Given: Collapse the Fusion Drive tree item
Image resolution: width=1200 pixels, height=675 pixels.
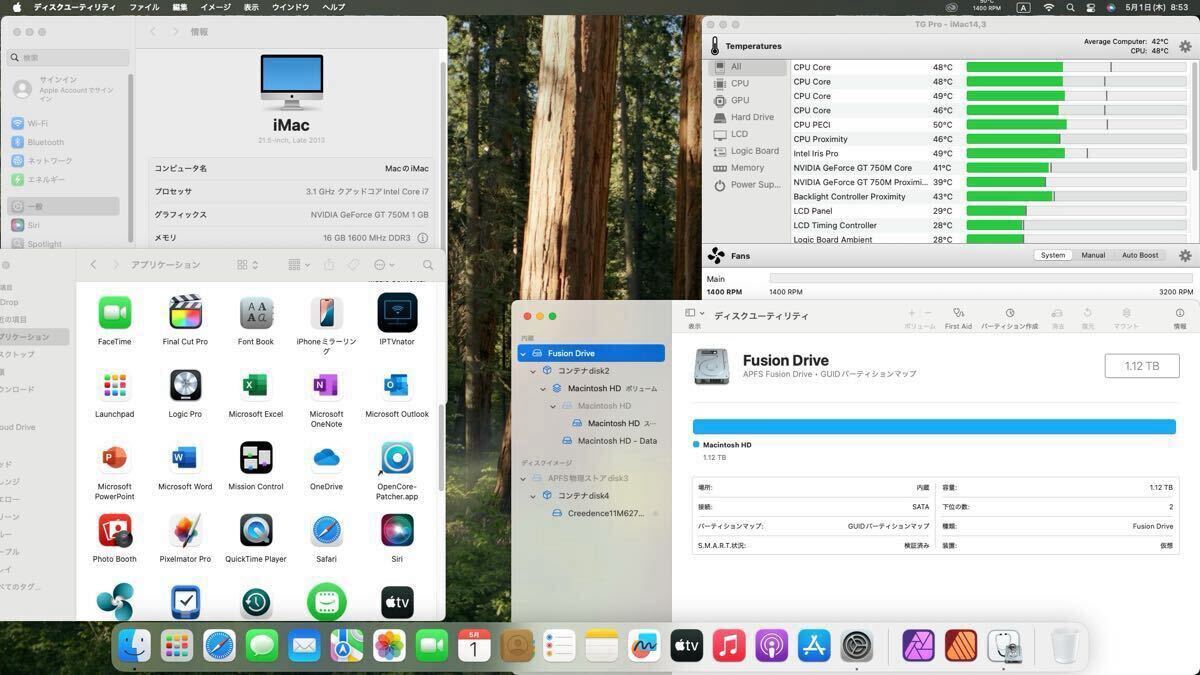Looking at the screenshot, I should tap(523, 353).
